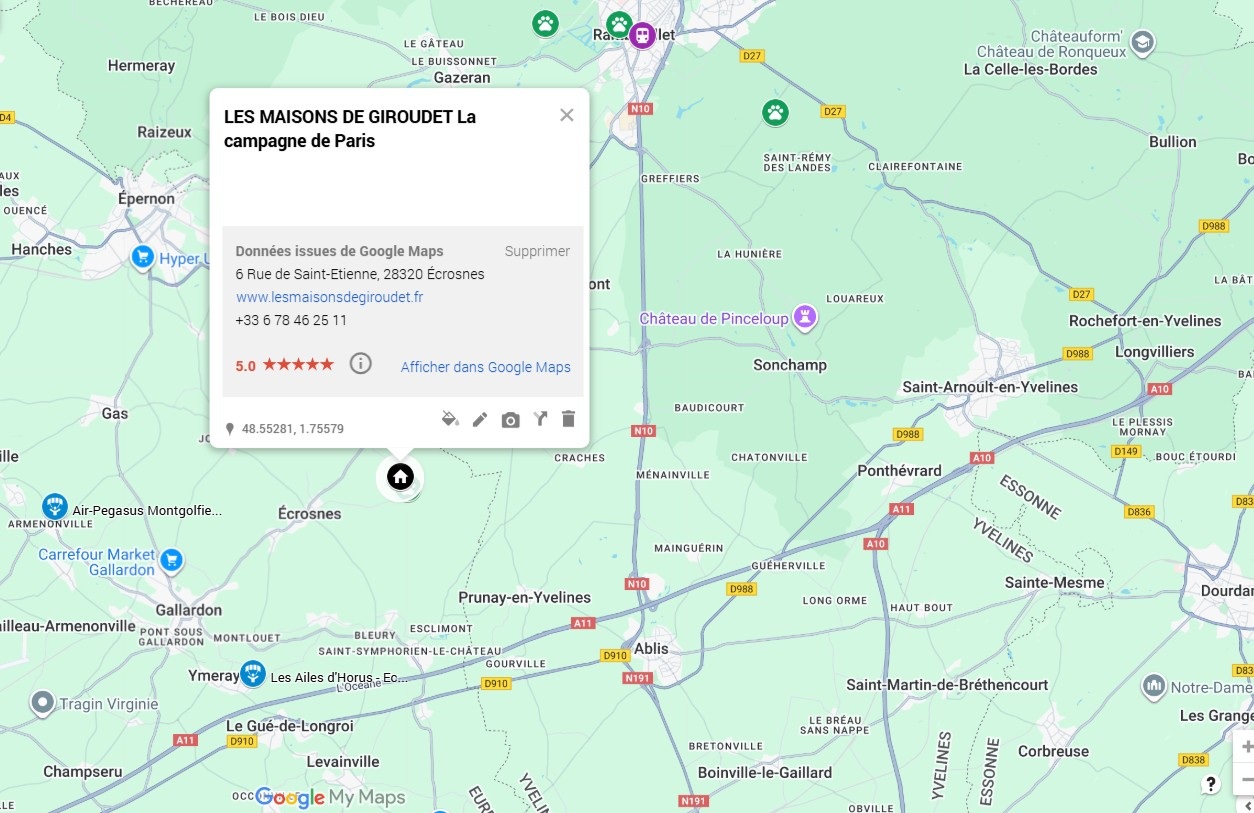Open the style paint bucket icon
Viewport: 1254px width, 813px height.
(450, 419)
